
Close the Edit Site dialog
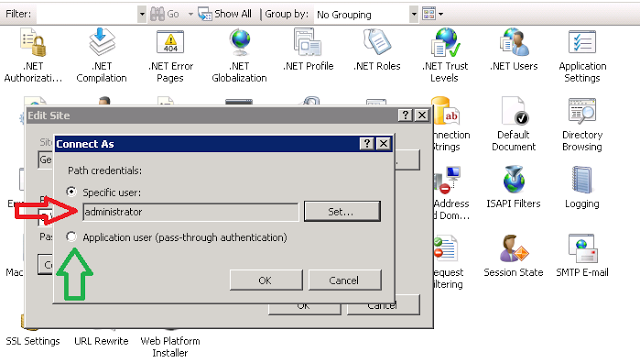pos(422,116)
